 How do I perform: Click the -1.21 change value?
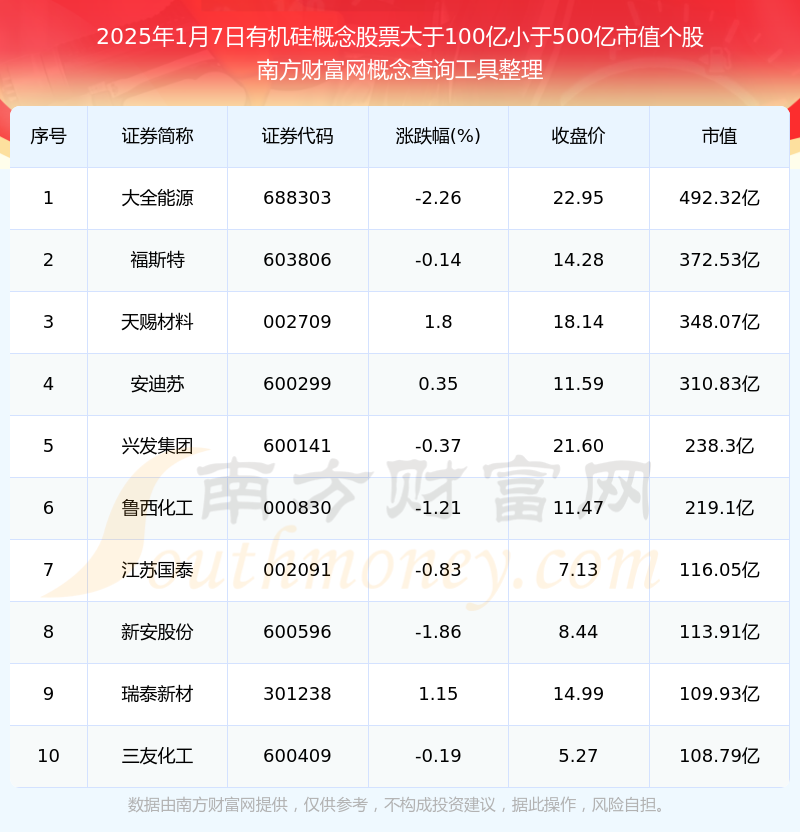(438, 508)
